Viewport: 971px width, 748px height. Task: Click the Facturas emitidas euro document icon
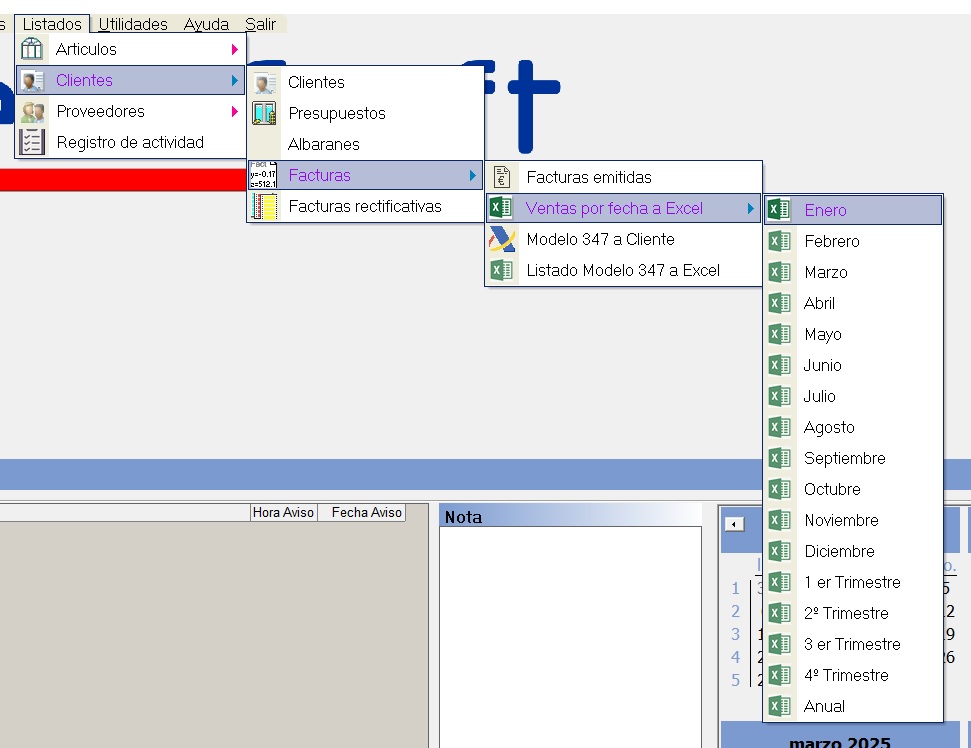click(501, 177)
